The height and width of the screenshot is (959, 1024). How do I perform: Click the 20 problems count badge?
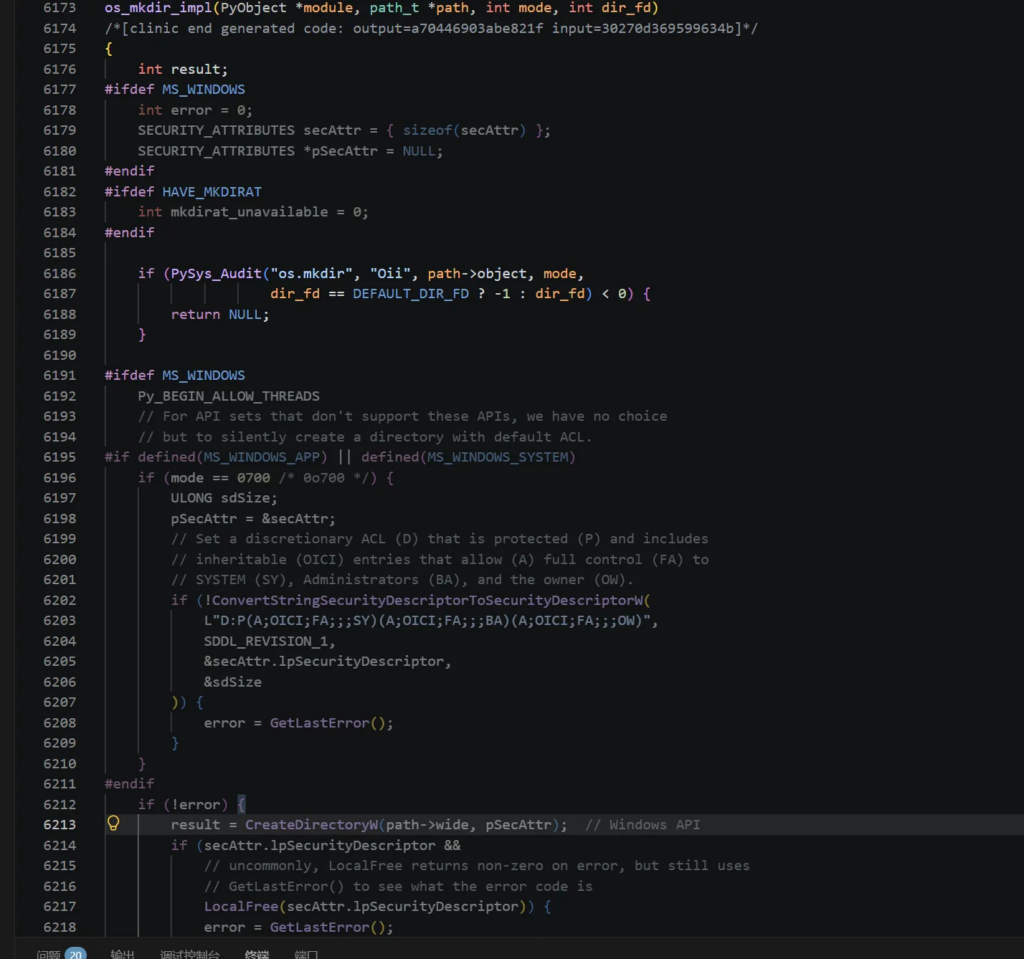click(x=75, y=954)
